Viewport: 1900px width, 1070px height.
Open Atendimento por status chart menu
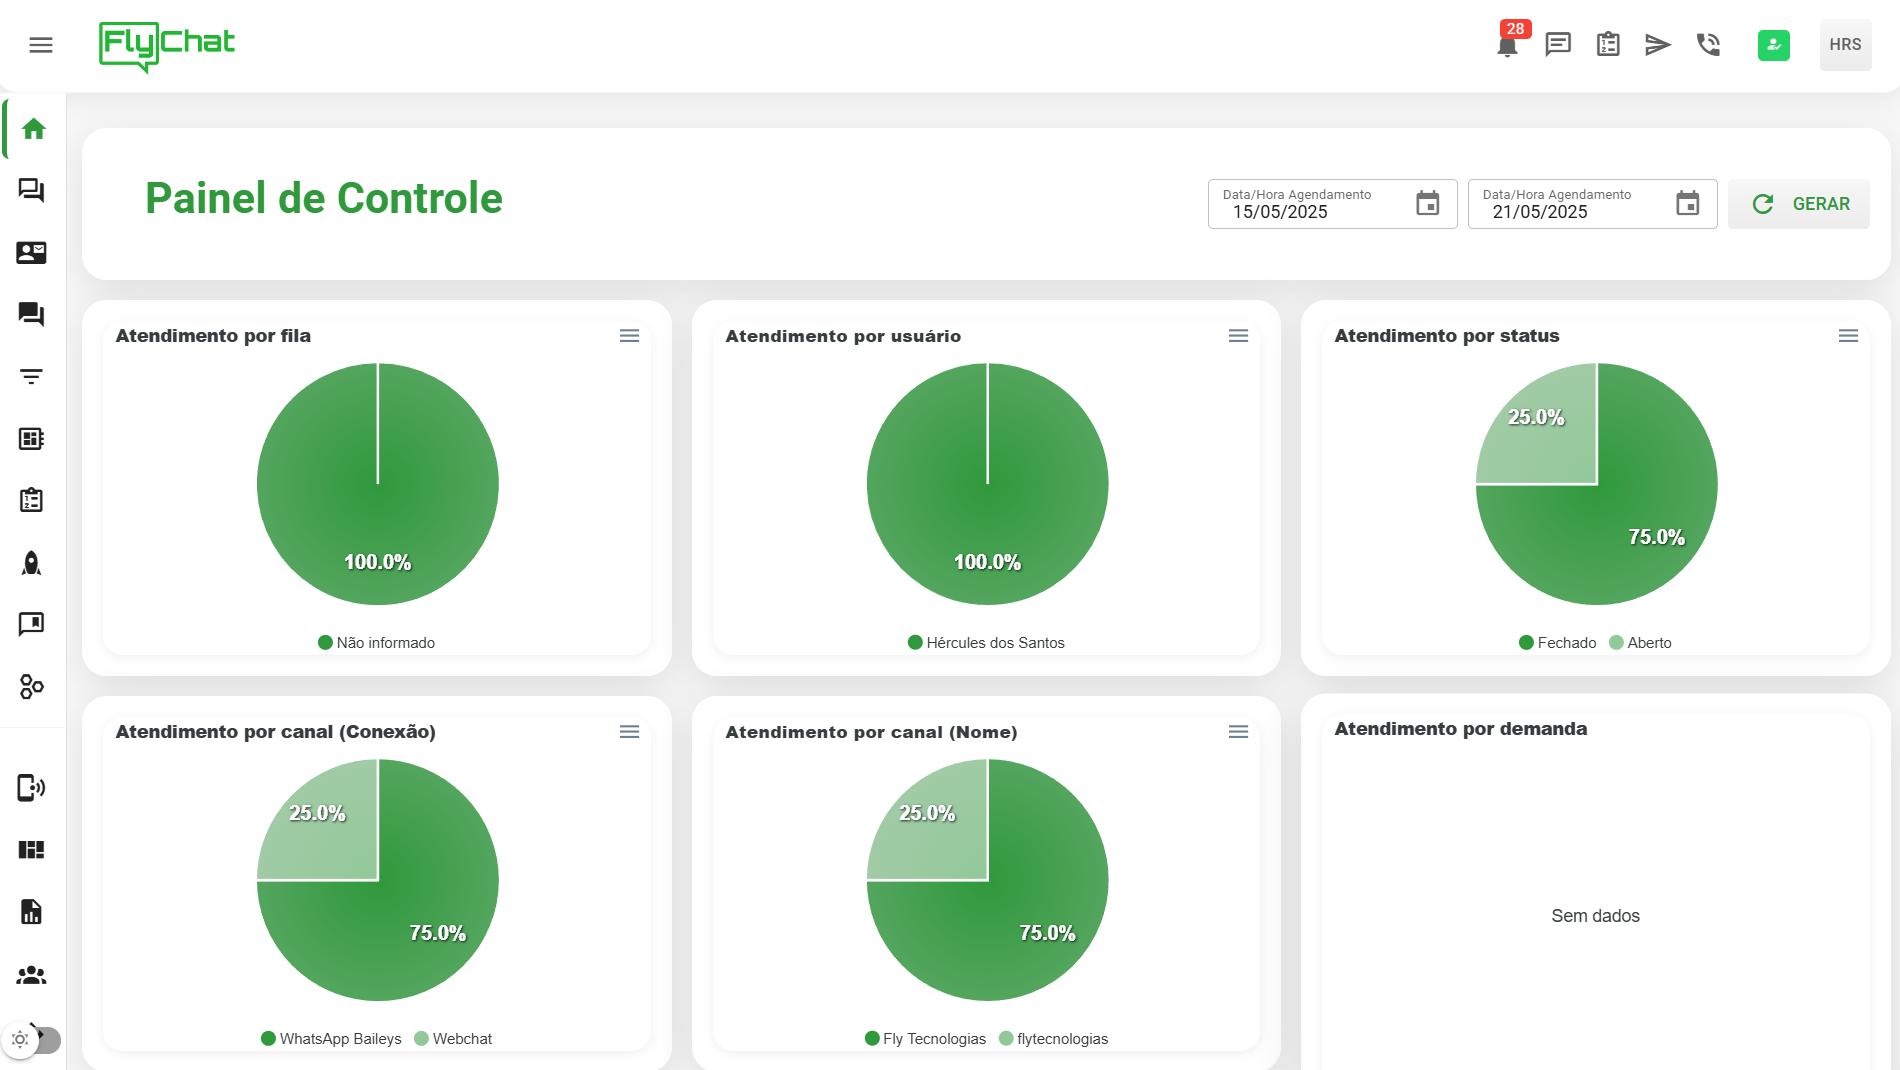1848,336
